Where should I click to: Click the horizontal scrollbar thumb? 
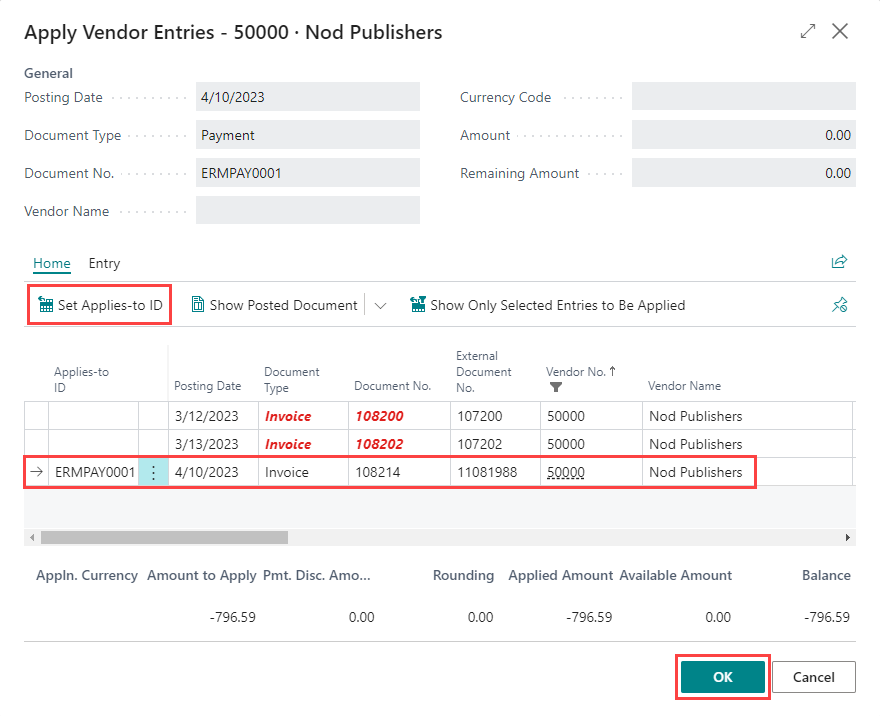164,538
